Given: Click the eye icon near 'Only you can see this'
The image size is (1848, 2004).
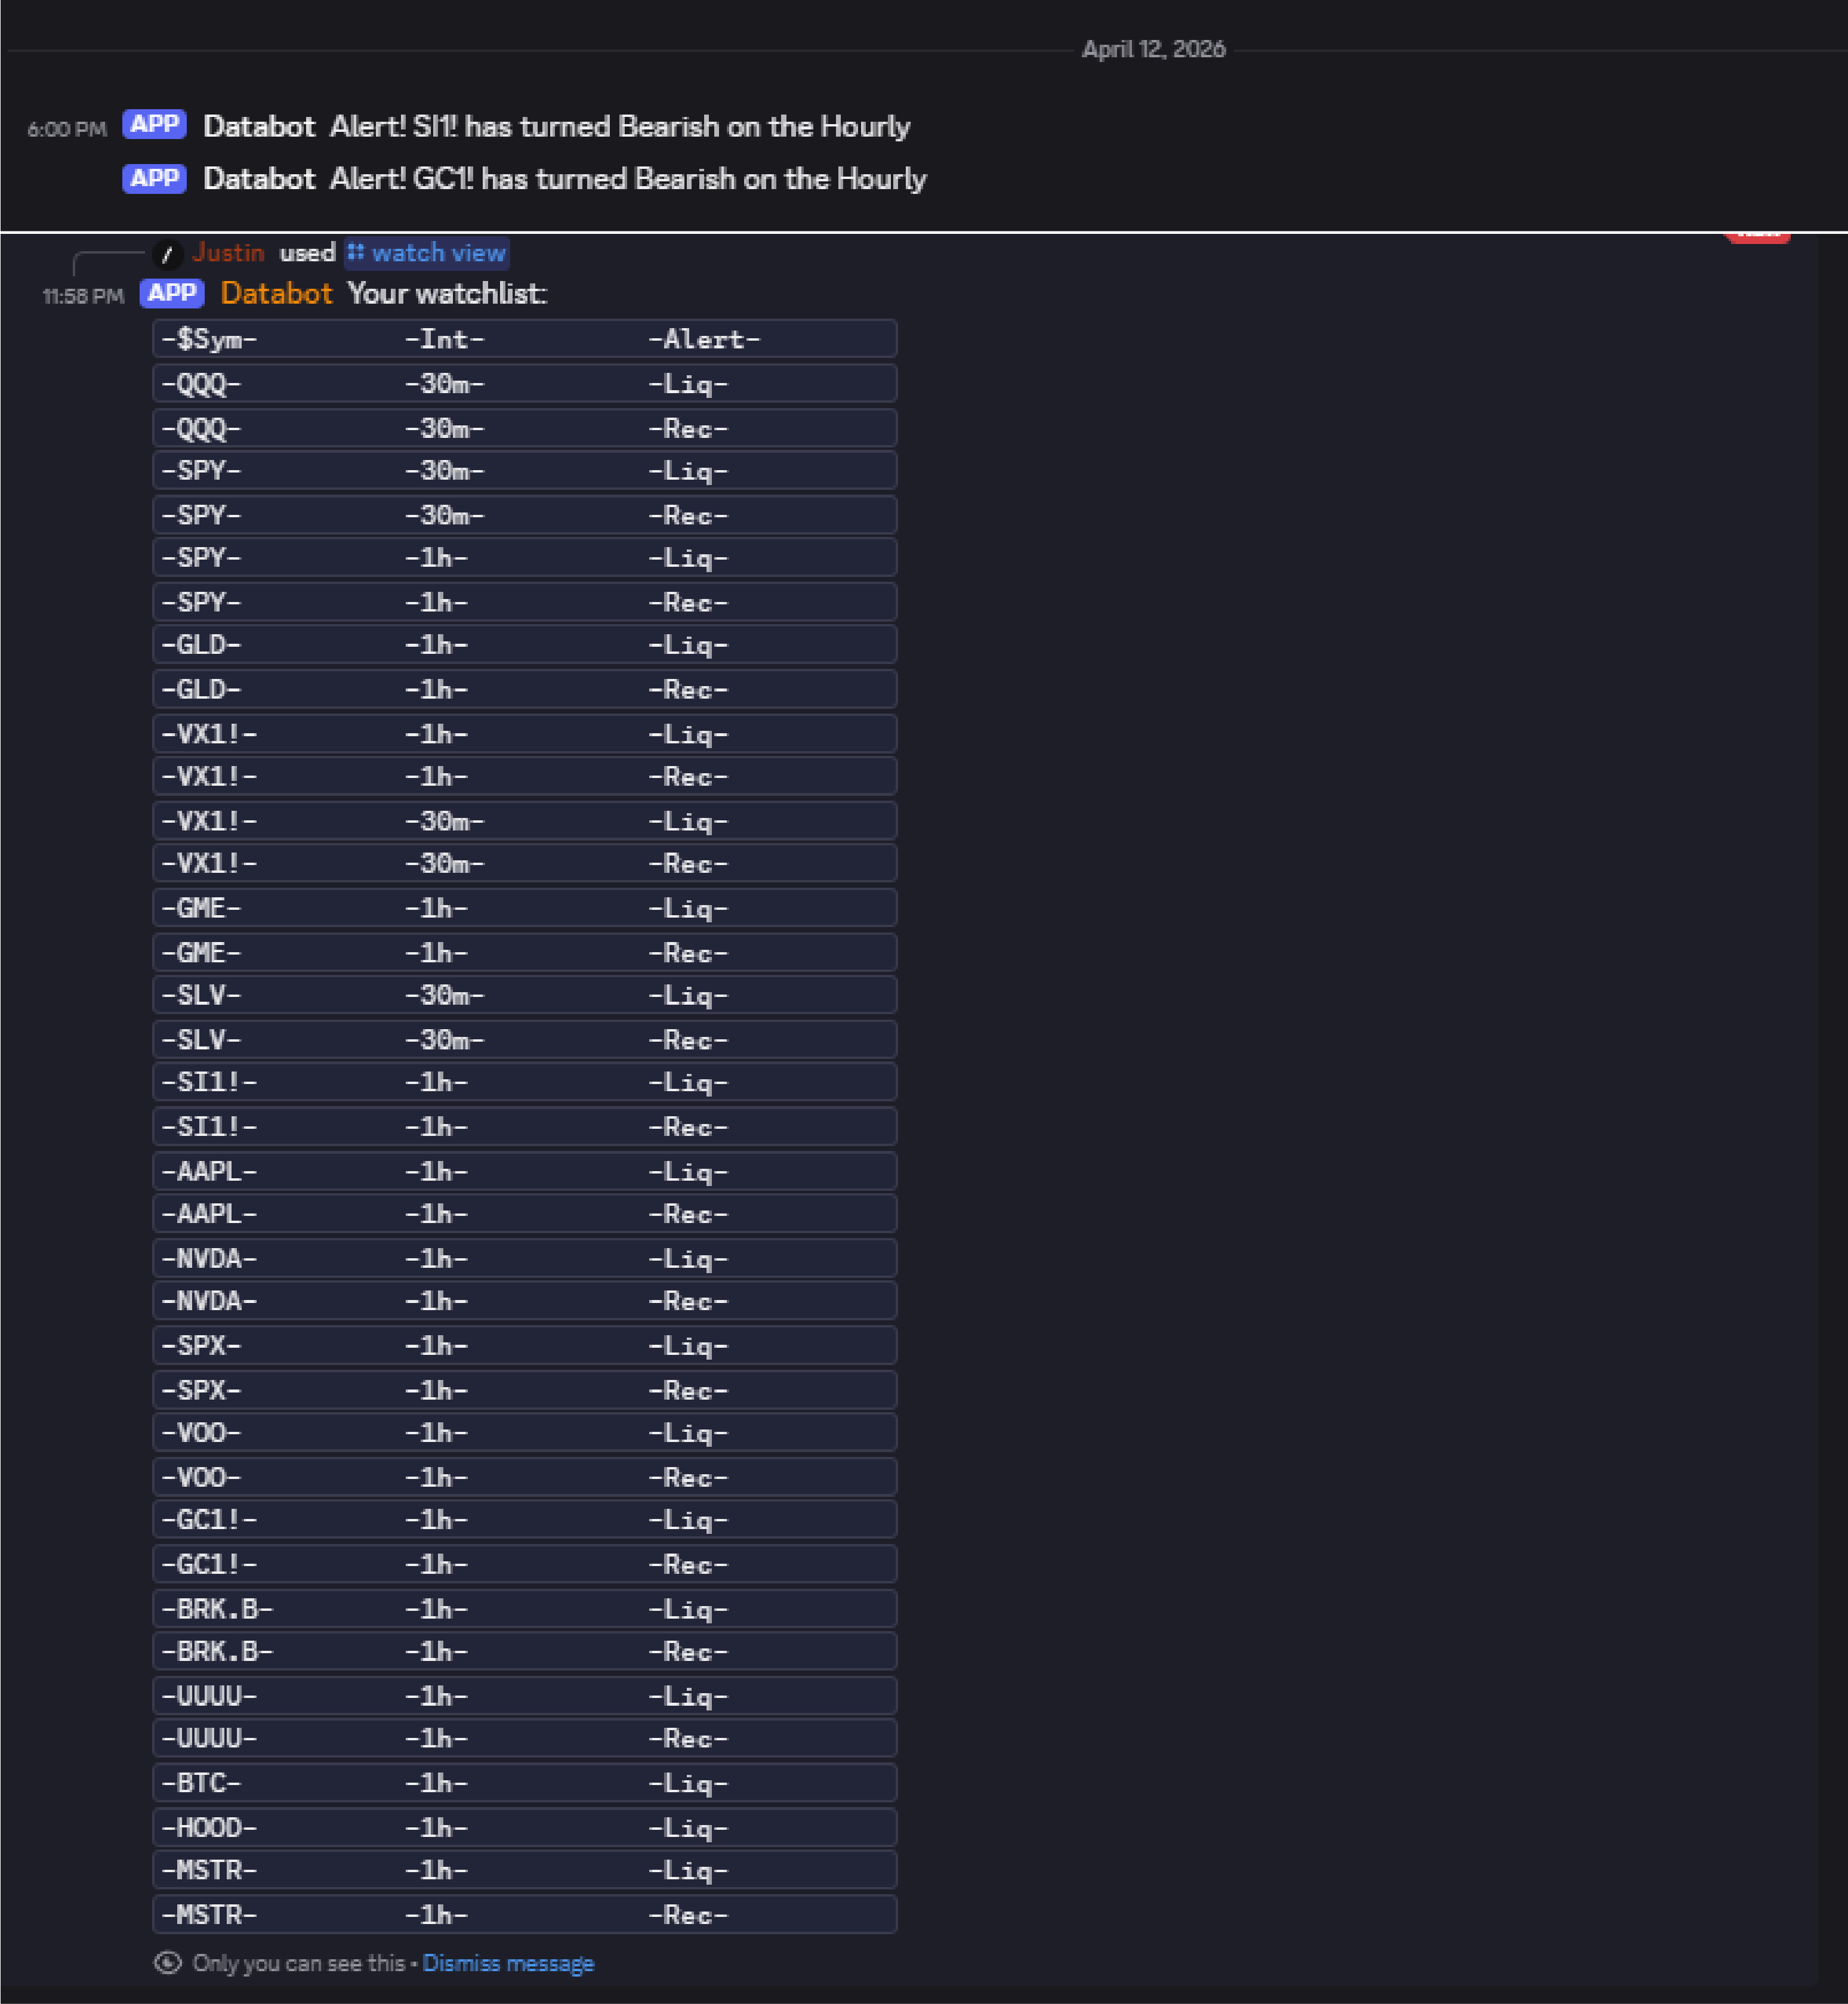Looking at the screenshot, I should click(x=169, y=1963).
